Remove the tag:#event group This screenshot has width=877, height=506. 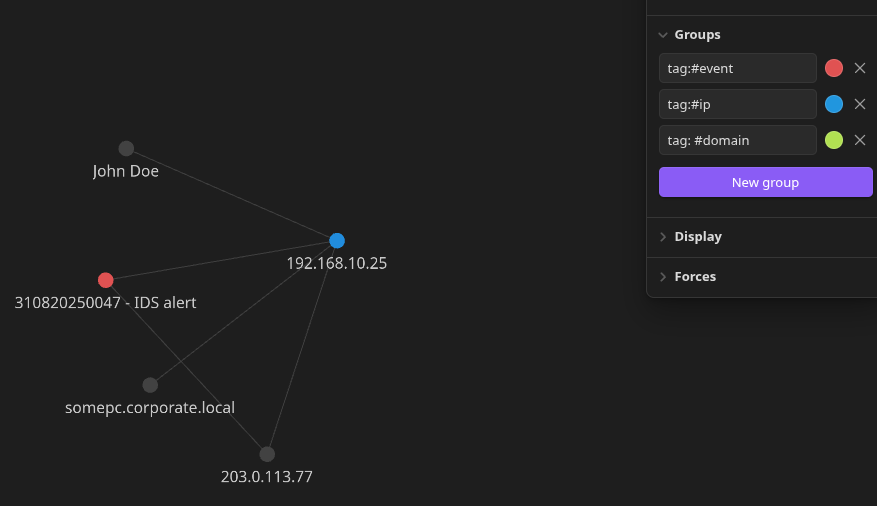pyautogui.click(x=860, y=68)
